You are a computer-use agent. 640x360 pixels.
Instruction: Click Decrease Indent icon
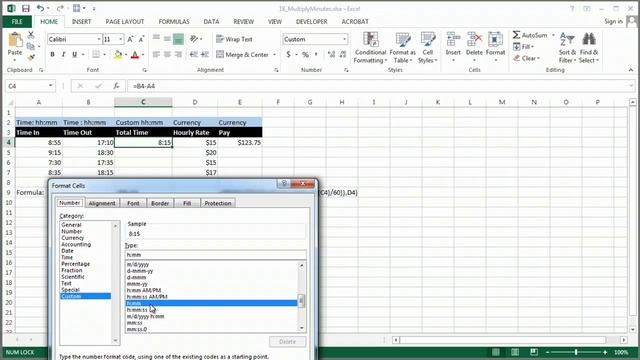coord(194,54)
